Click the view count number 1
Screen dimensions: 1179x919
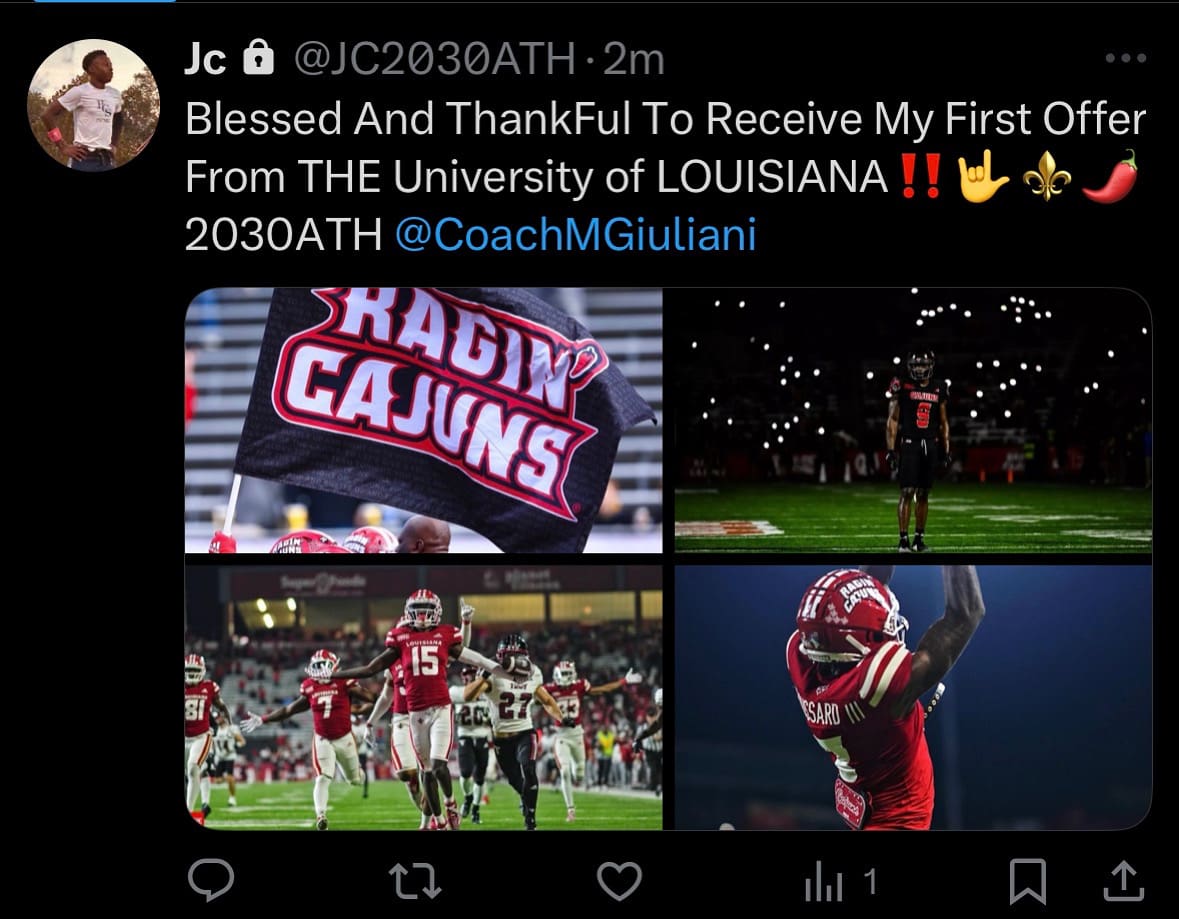(x=870, y=881)
